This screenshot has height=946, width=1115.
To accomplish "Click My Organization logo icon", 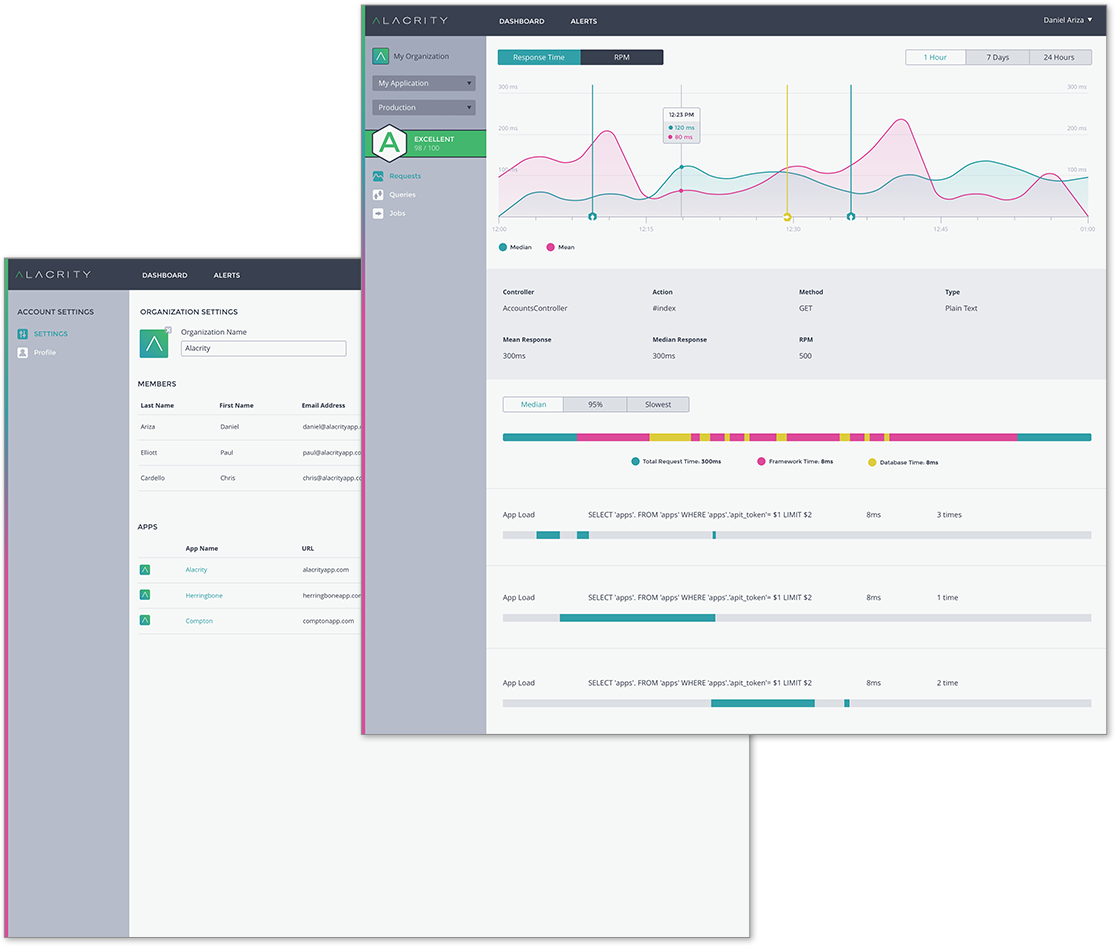I will click(x=380, y=56).
